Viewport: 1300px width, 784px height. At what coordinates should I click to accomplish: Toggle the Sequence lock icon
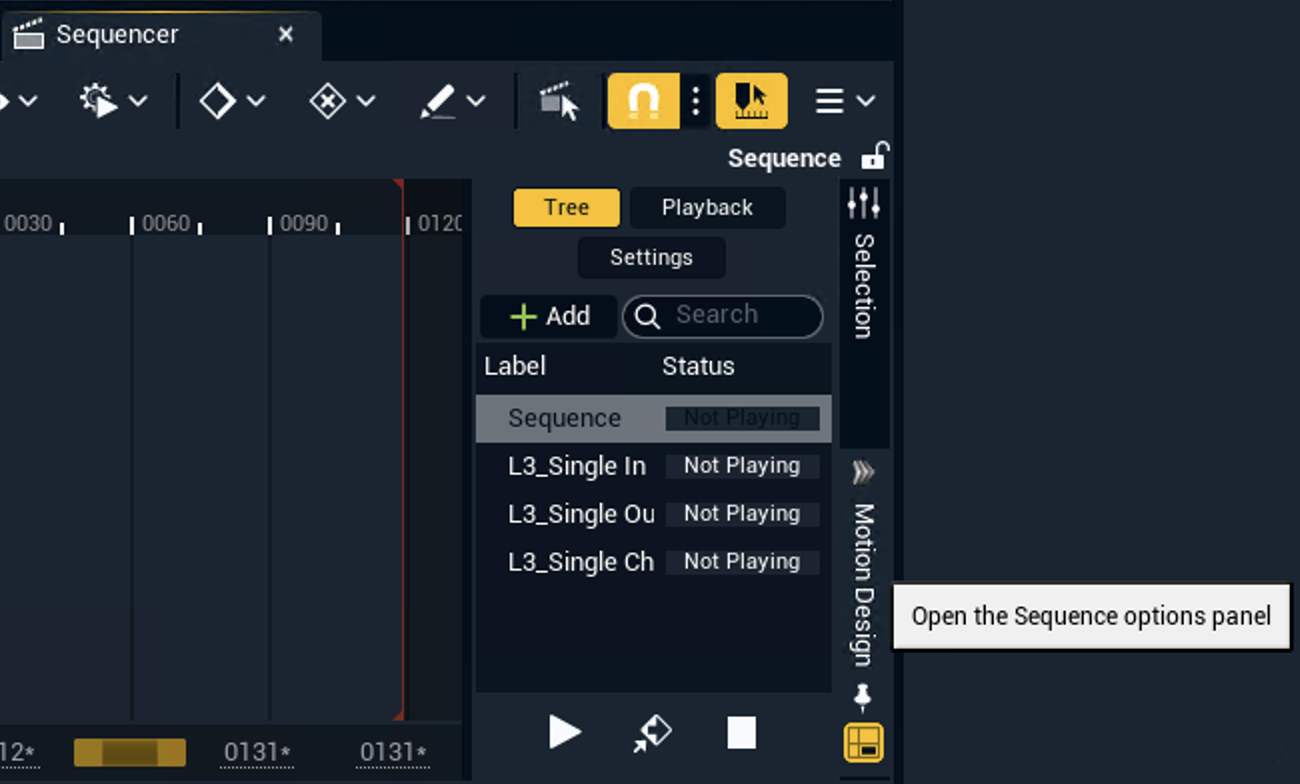tap(875, 157)
